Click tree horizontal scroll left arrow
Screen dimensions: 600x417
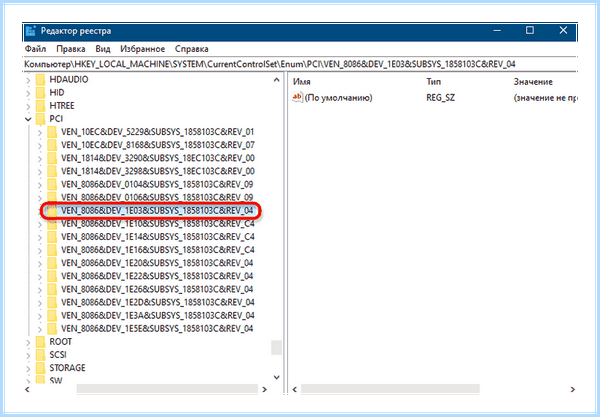[27, 389]
